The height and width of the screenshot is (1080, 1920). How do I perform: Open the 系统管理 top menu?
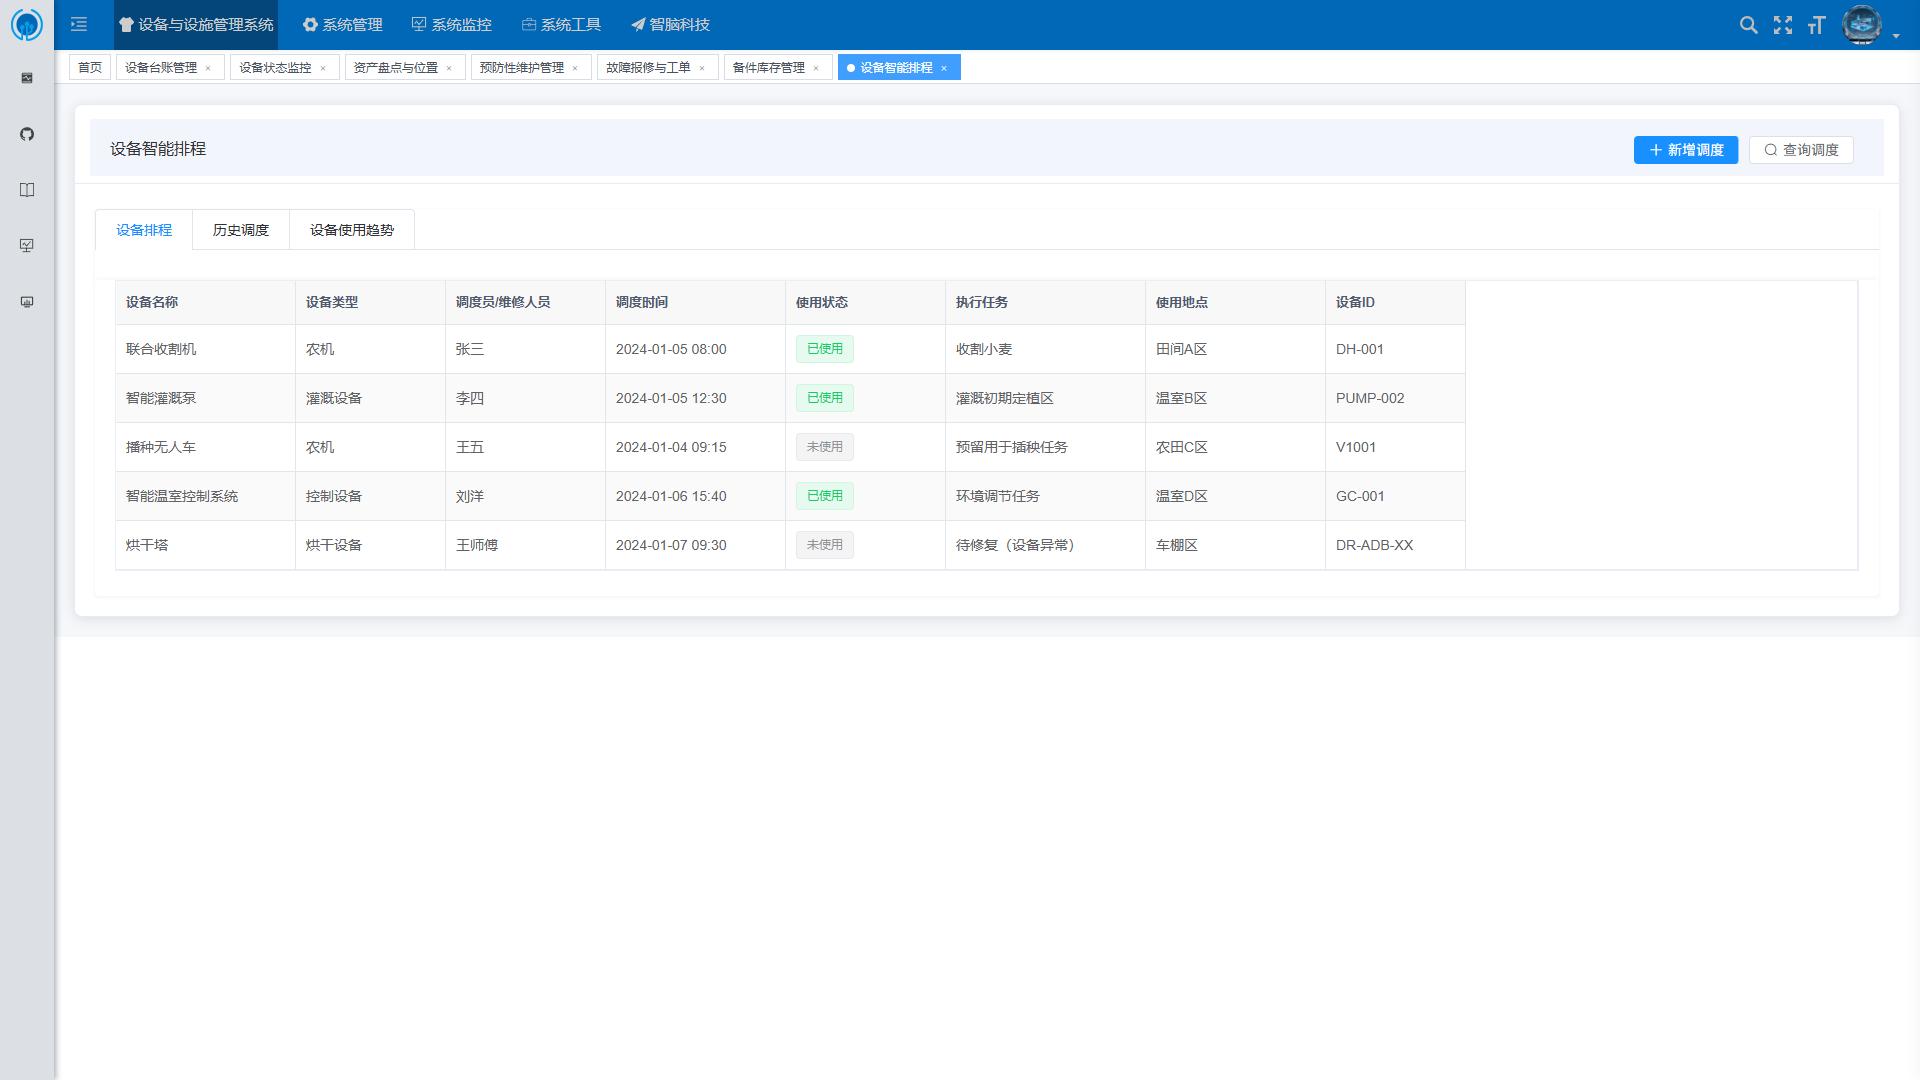point(343,24)
